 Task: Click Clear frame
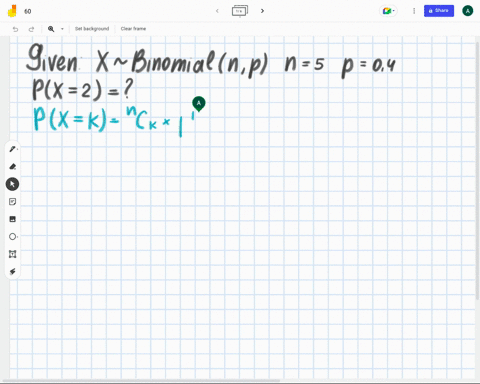(133, 29)
